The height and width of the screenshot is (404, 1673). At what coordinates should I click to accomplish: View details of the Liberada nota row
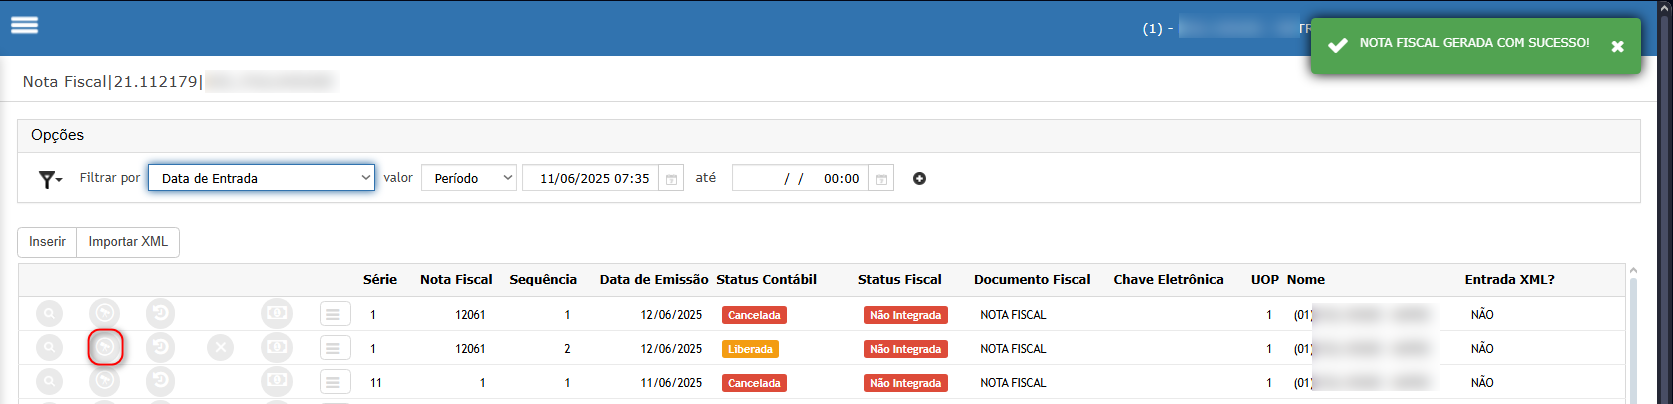pos(49,348)
